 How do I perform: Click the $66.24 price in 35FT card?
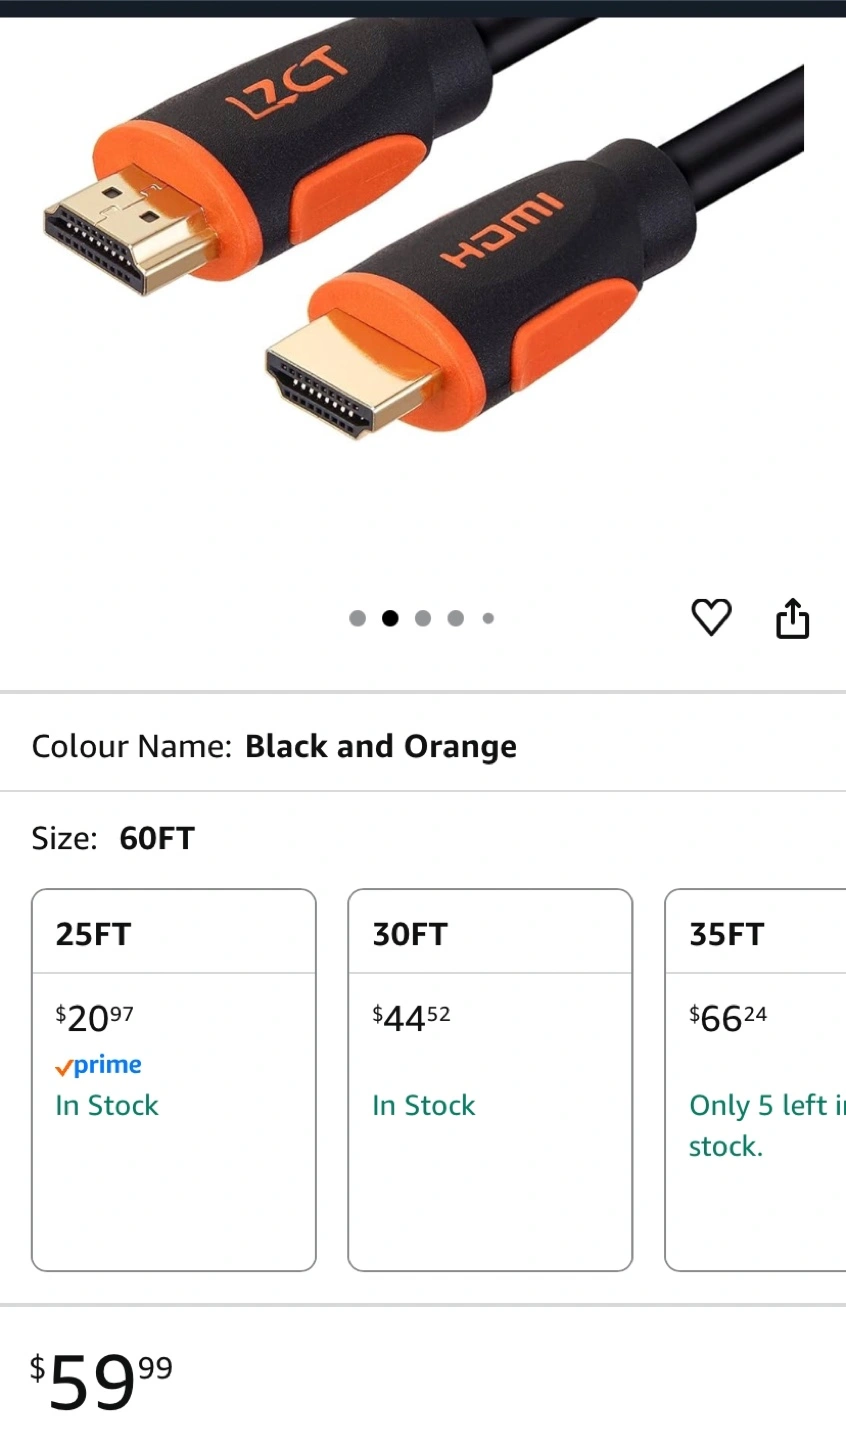728,1018
